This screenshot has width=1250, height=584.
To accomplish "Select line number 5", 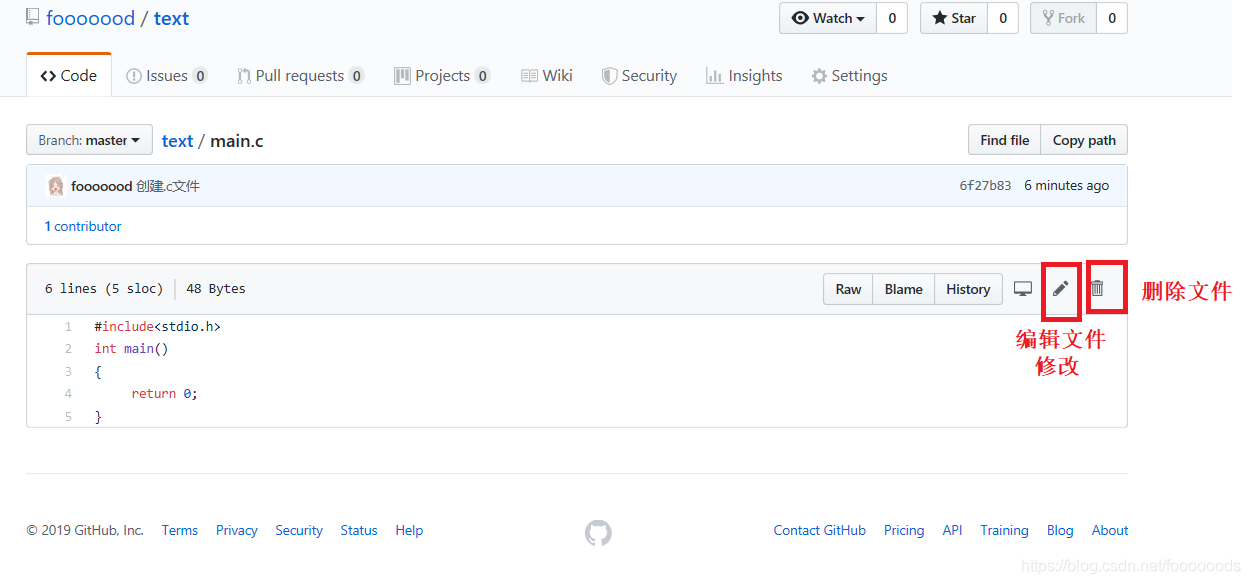I will [x=68, y=416].
